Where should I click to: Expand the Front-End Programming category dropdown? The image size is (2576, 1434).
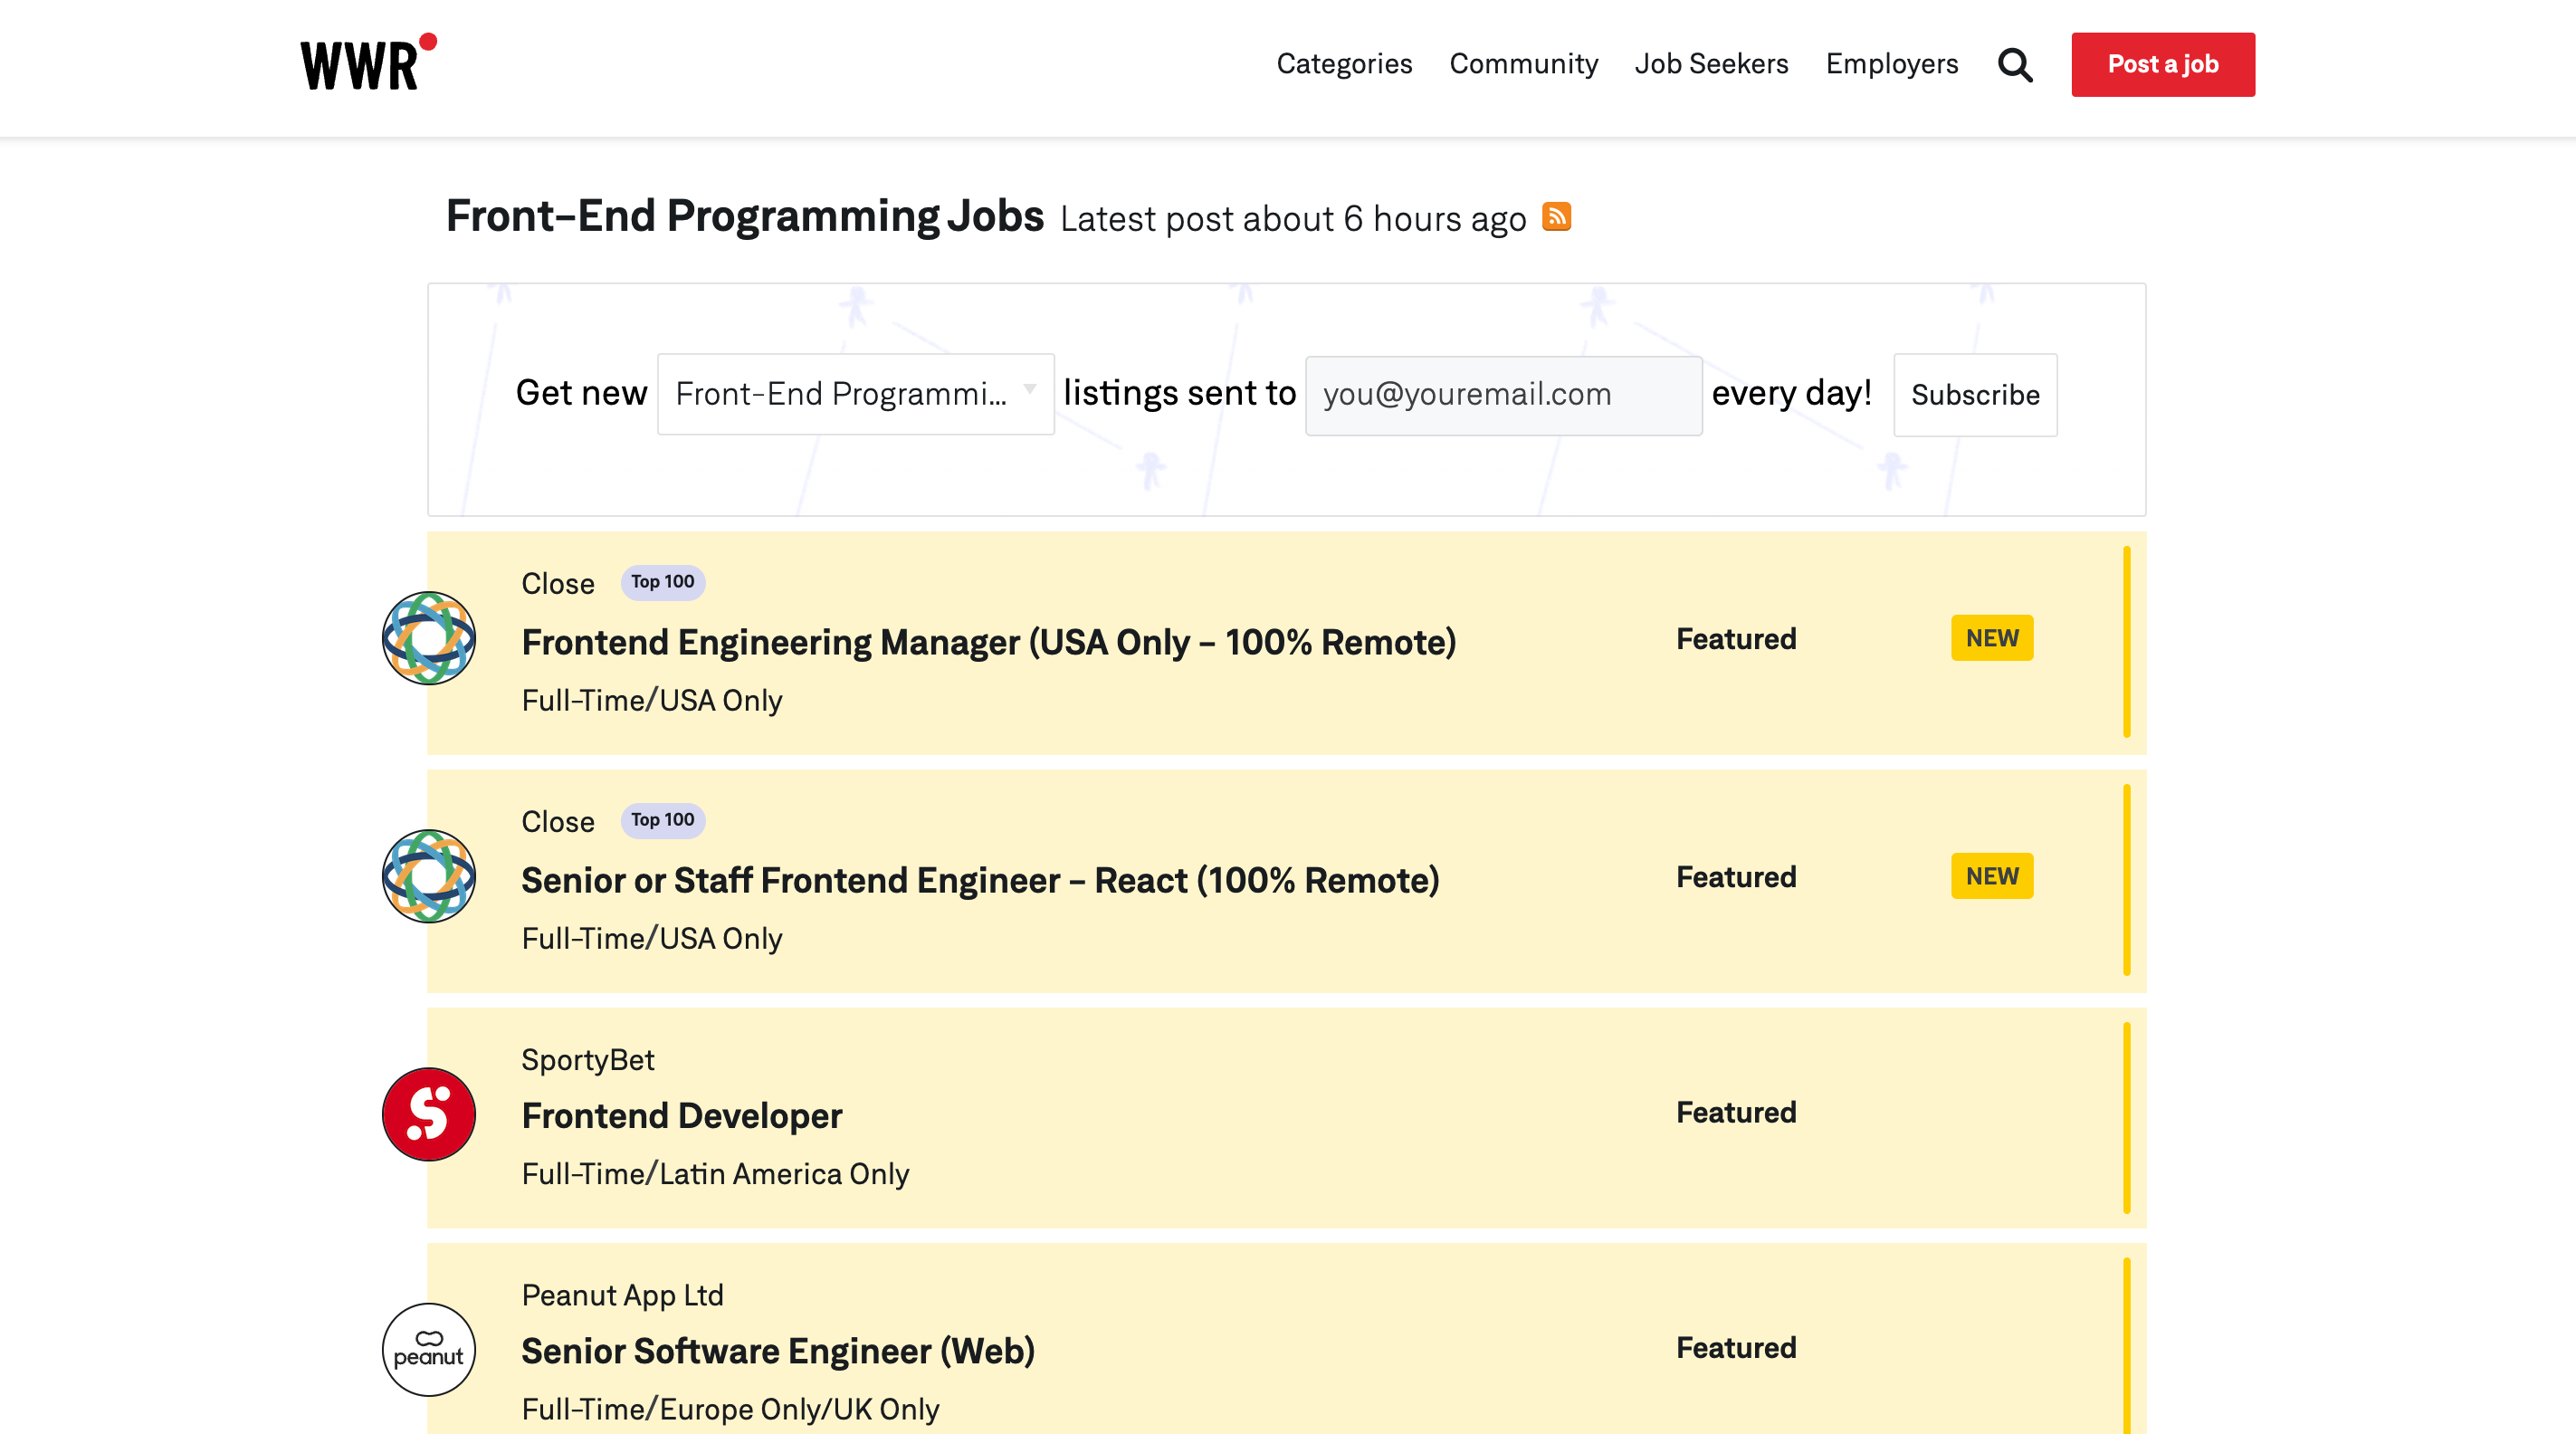tap(855, 394)
